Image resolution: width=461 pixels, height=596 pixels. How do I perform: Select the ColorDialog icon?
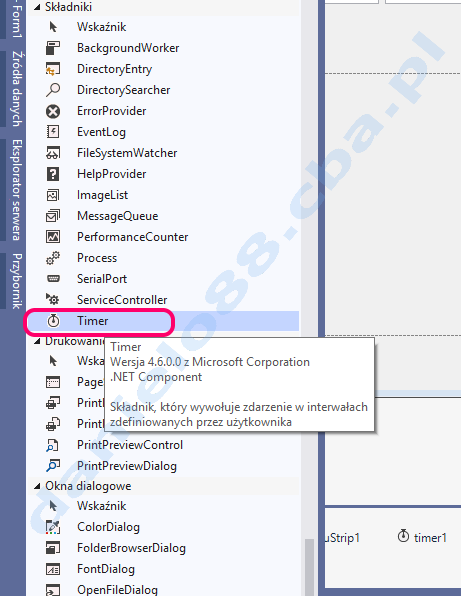click(x=53, y=527)
